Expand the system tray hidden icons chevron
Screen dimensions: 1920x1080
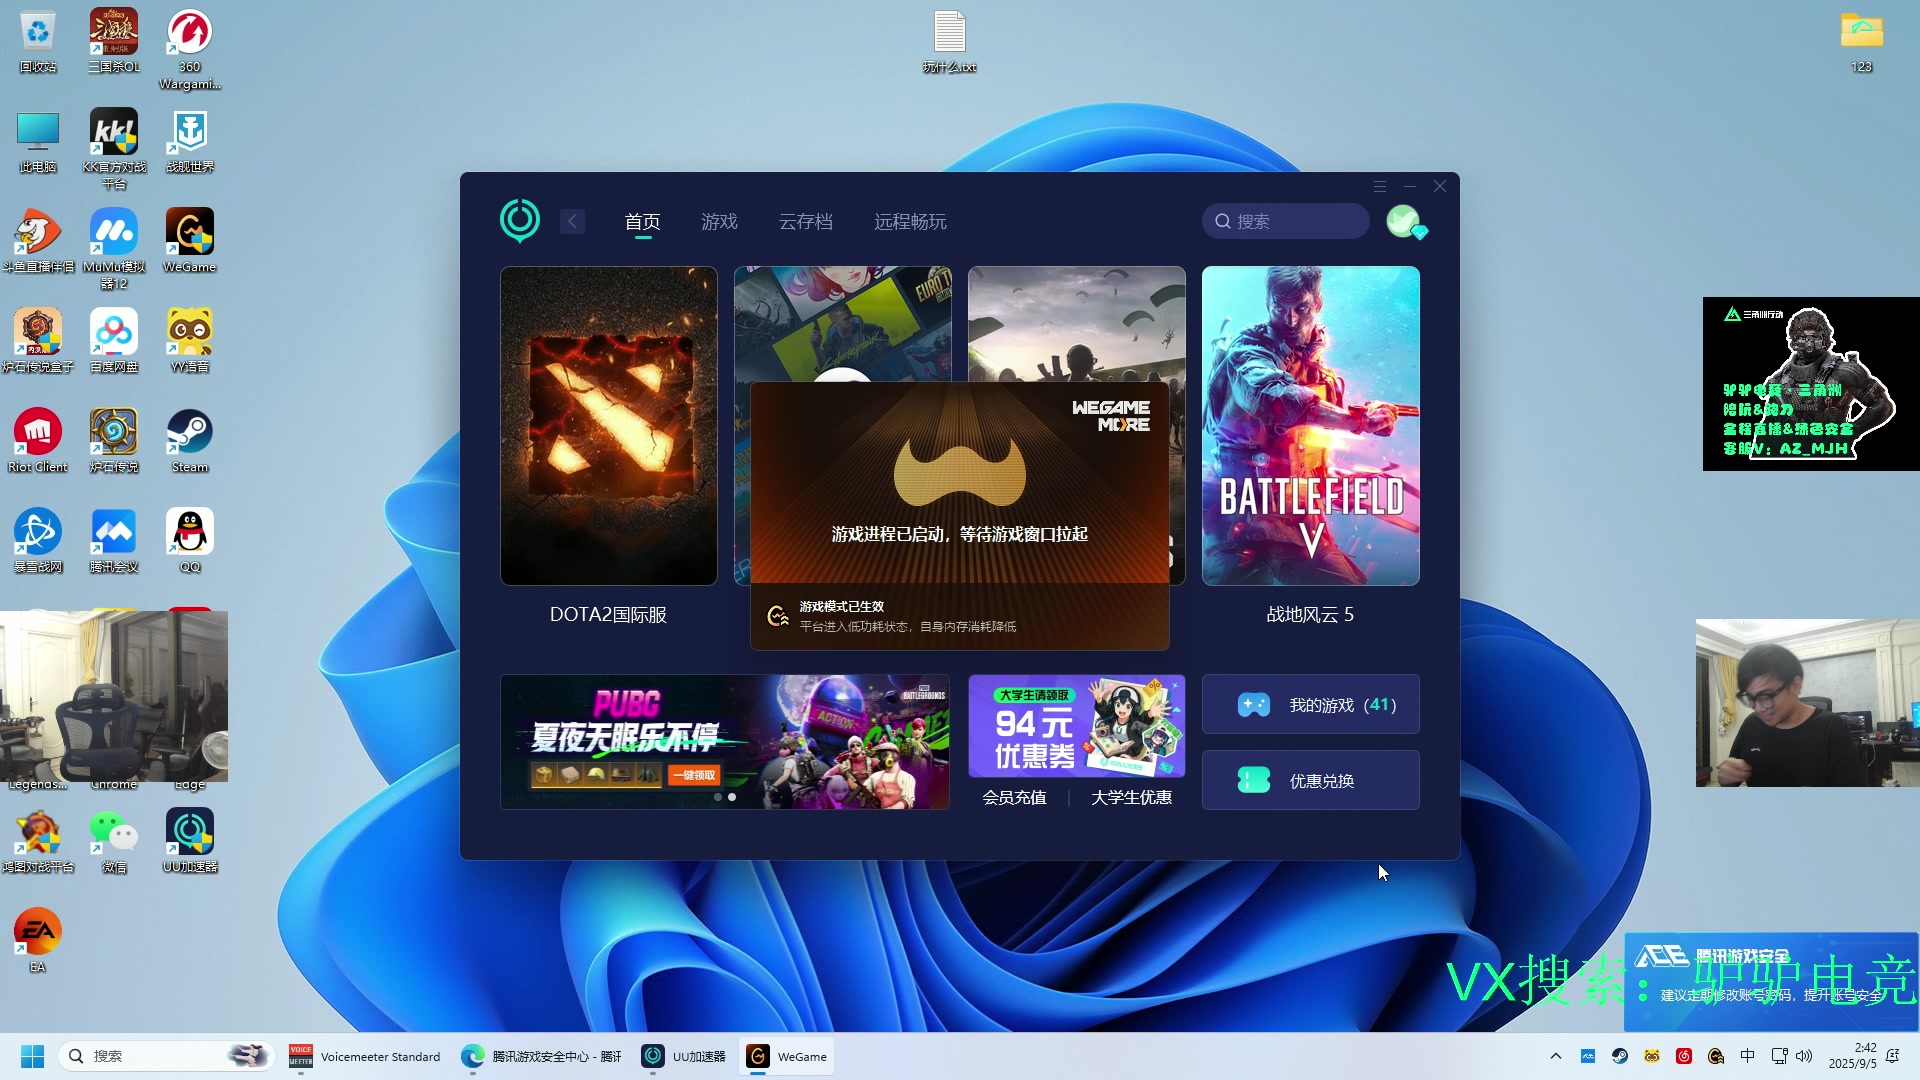(1555, 1056)
